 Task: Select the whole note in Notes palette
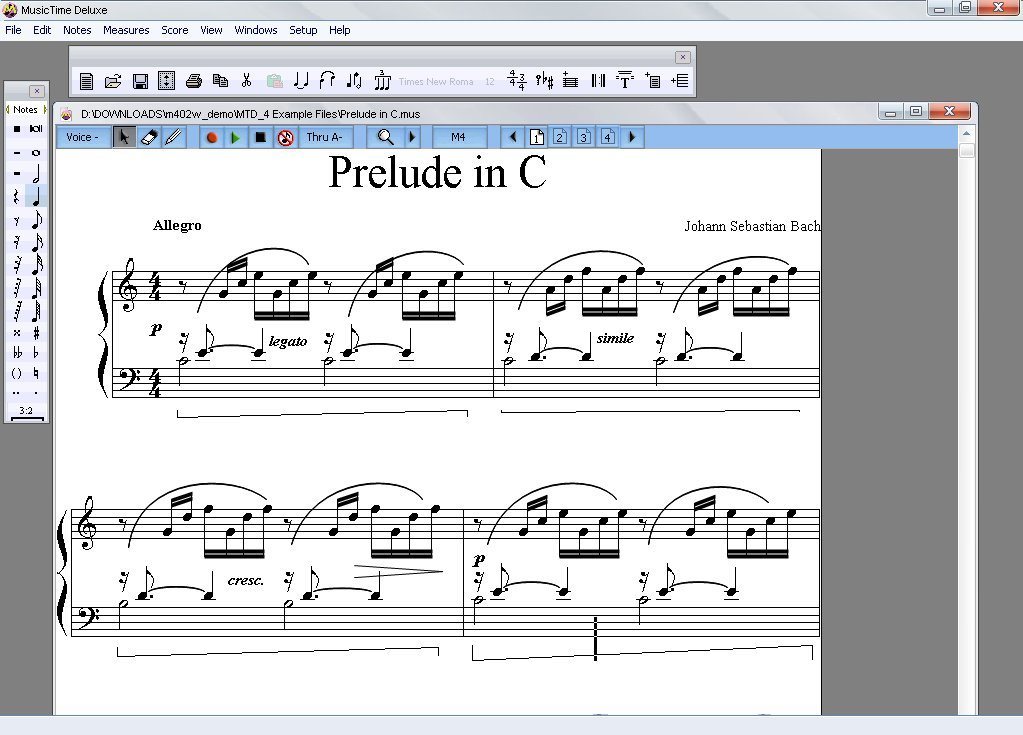coord(36,153)
